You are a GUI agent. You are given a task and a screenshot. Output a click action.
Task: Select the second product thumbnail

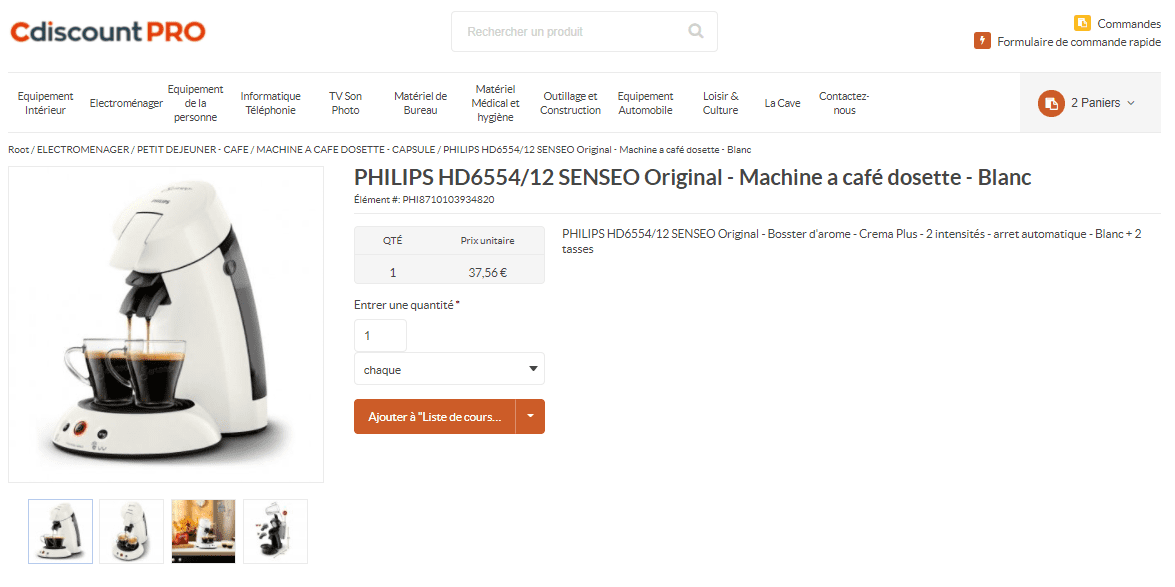[131, 532]
